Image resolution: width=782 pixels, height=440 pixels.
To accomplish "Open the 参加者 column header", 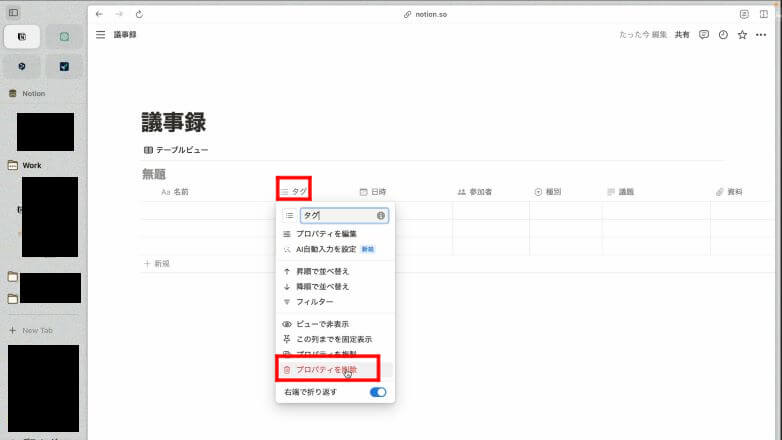I will 475,192.
